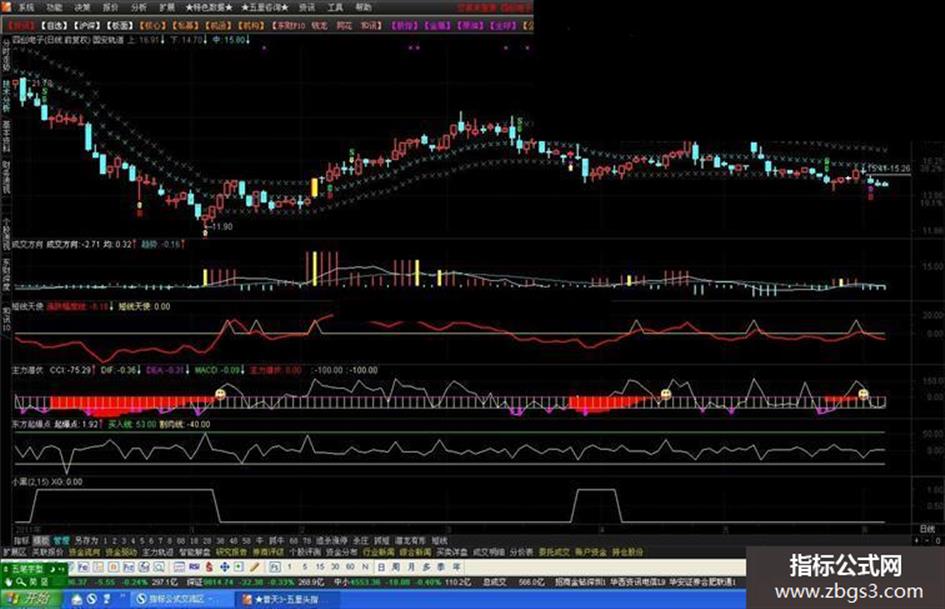Screen dimensions: 945x609
Task: Select the blue four-arrow move icon
Action: (224, 567)
